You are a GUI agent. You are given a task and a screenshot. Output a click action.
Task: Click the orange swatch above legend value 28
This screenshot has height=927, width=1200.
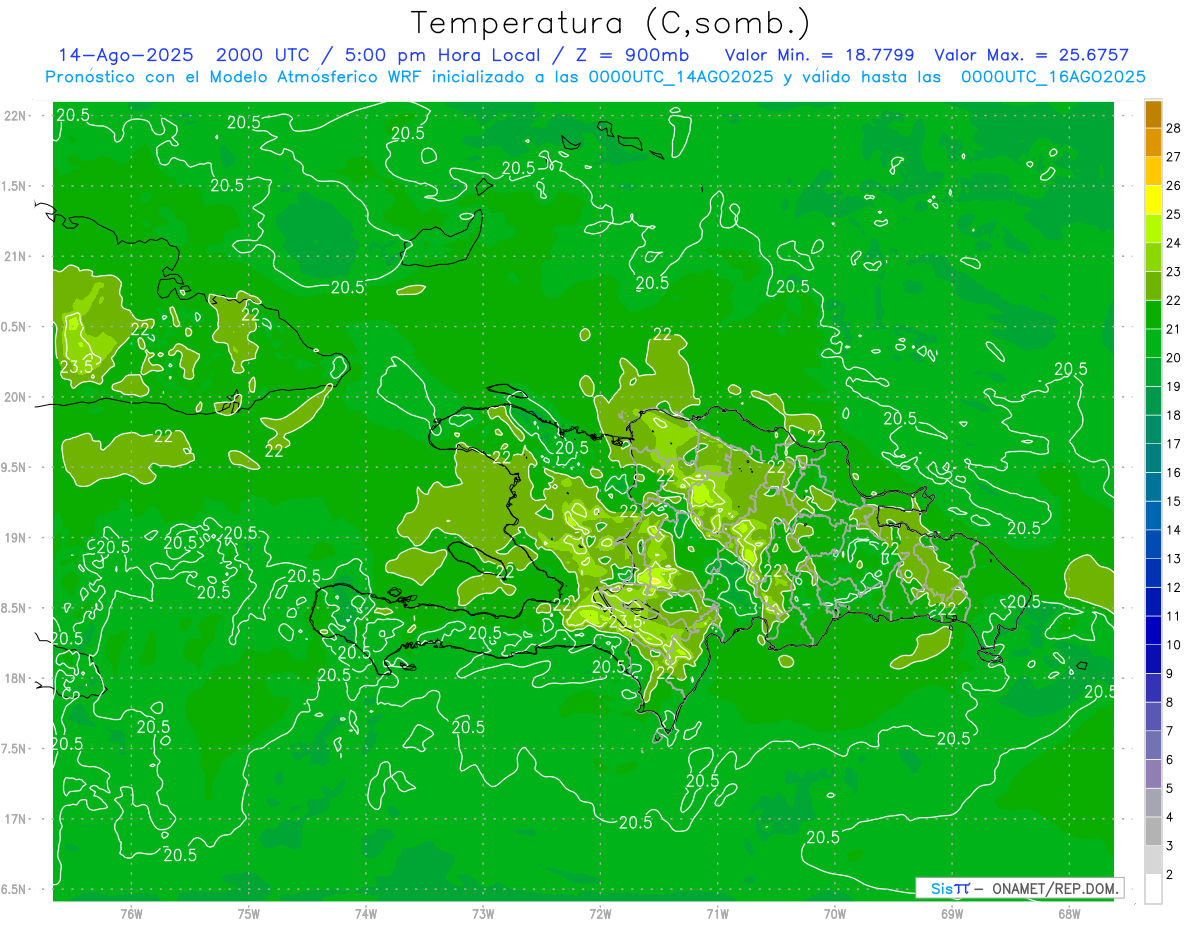[x=1153, y=114]
